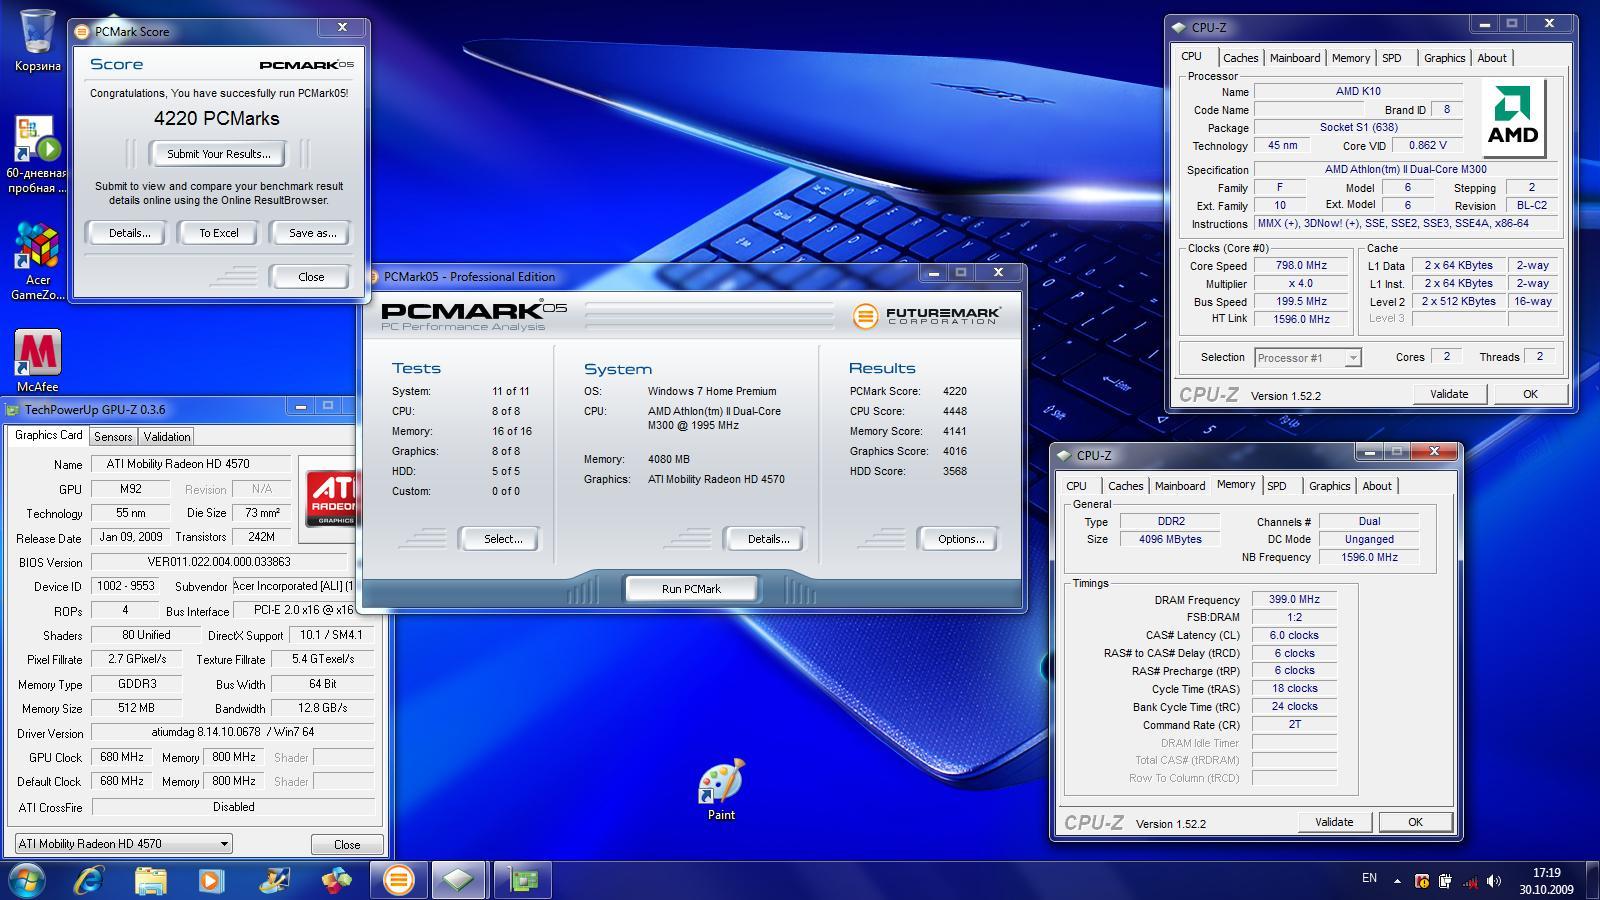This screenshot has height=900, width=1600.
Task: Click Validate in upper CPU-Z window
Action: [x=1448, y=394]
